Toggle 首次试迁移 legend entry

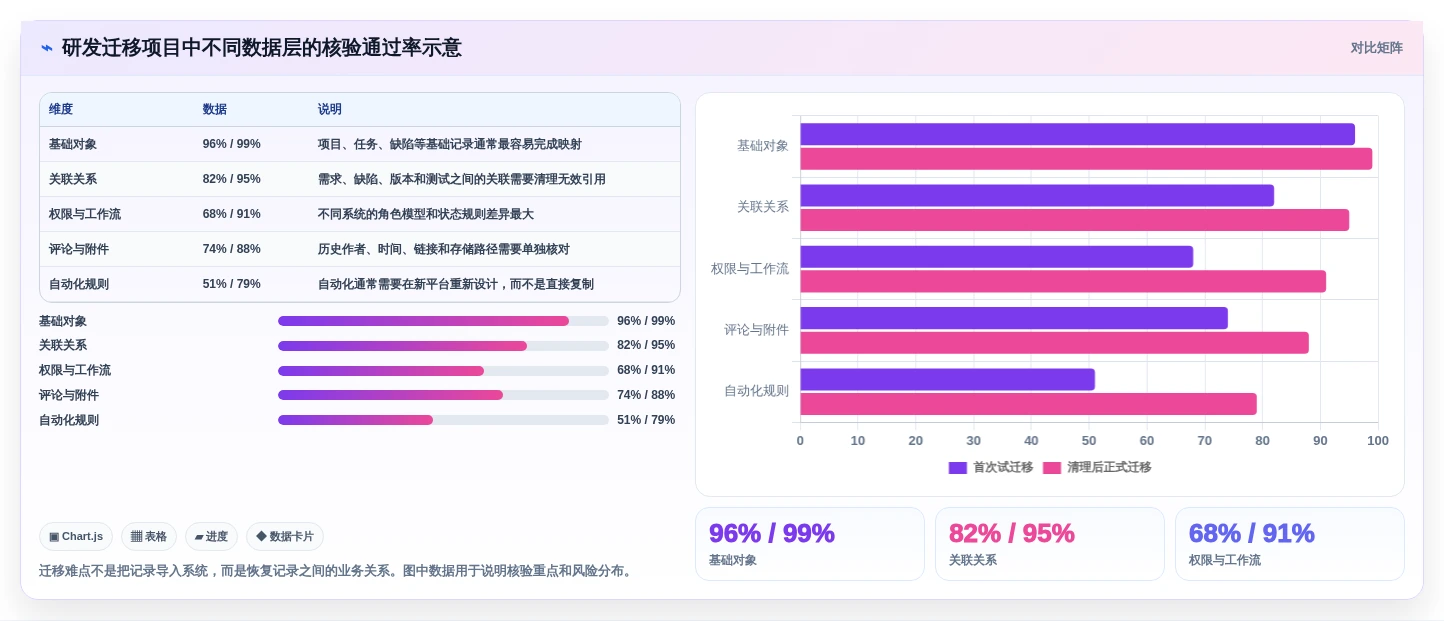[x=990, y=467]
